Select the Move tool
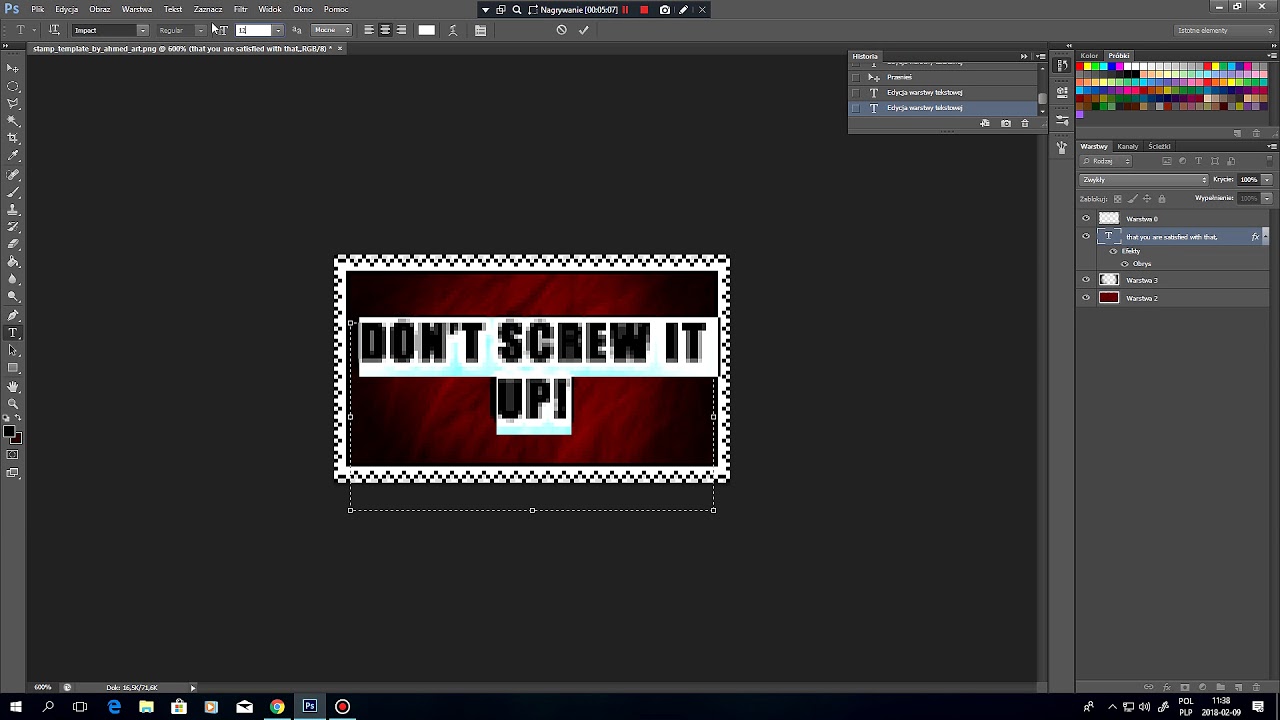The height and width of the screenshot is (720, 1280). pyautogui.click(x=13, y=68)
